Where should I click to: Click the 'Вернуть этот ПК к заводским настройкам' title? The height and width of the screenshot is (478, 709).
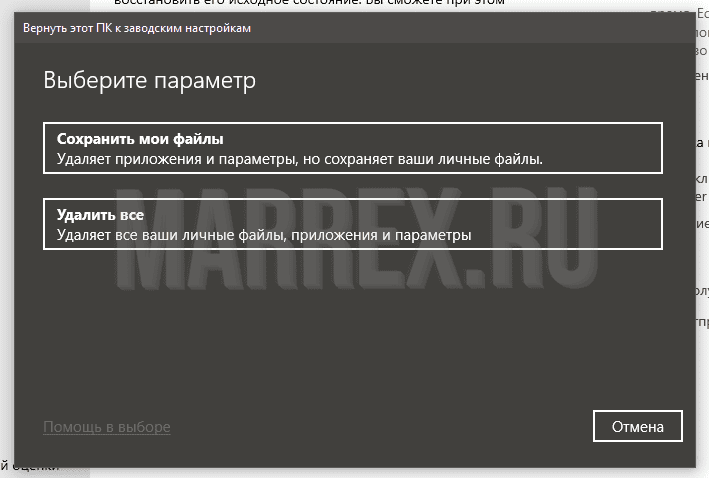tap(137, 28)
